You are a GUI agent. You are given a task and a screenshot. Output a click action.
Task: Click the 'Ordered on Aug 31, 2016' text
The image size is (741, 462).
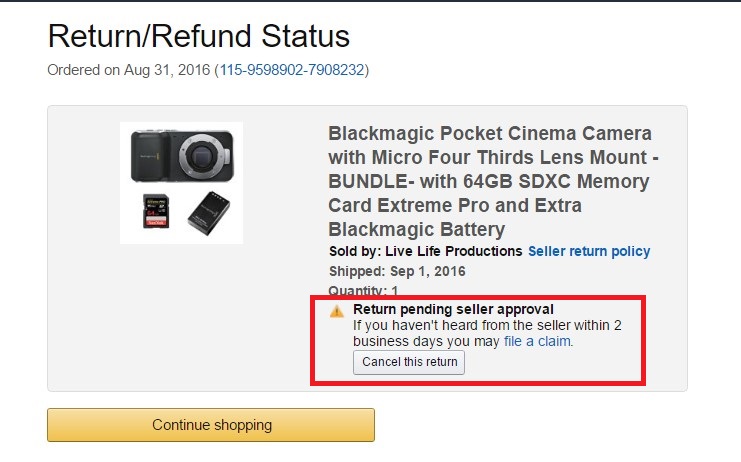pyautogui.click(x=129, y=70)
